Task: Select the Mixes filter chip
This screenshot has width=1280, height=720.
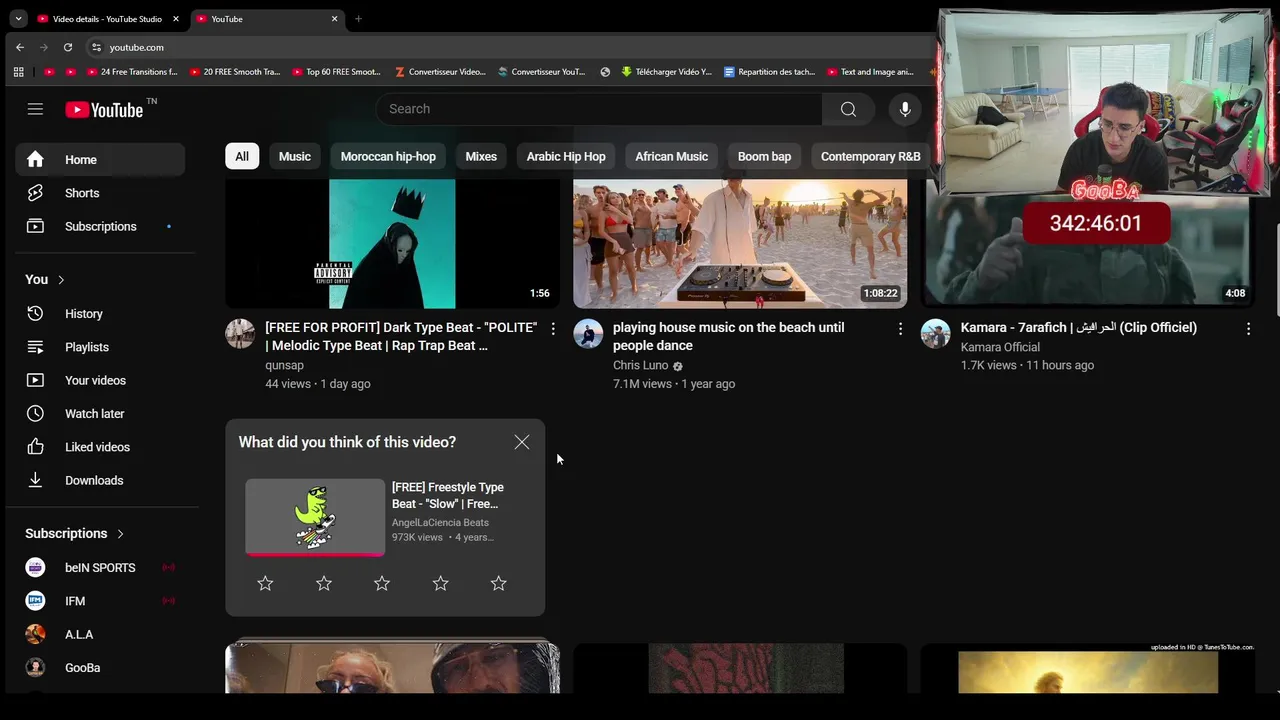Action: 481,156
